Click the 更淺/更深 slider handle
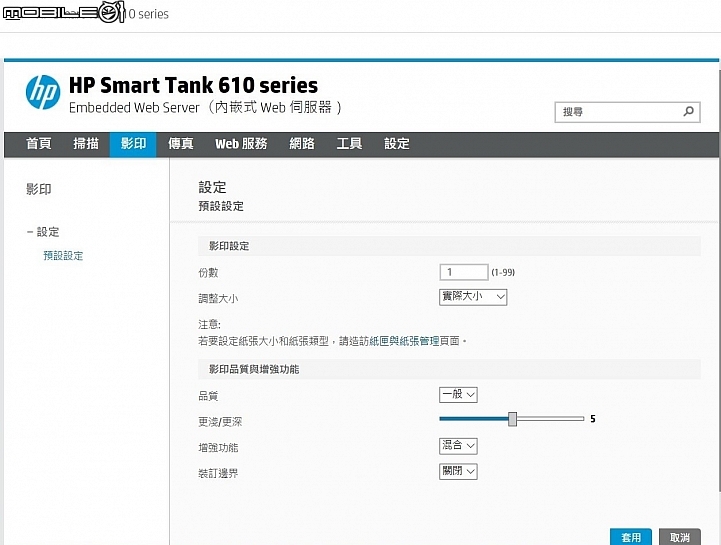 [x=512, y=419]
